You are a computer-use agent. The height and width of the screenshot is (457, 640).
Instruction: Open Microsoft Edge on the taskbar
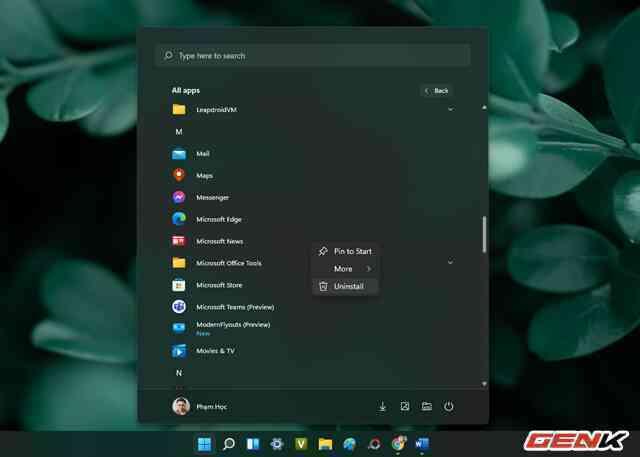[x=349, y=444]
